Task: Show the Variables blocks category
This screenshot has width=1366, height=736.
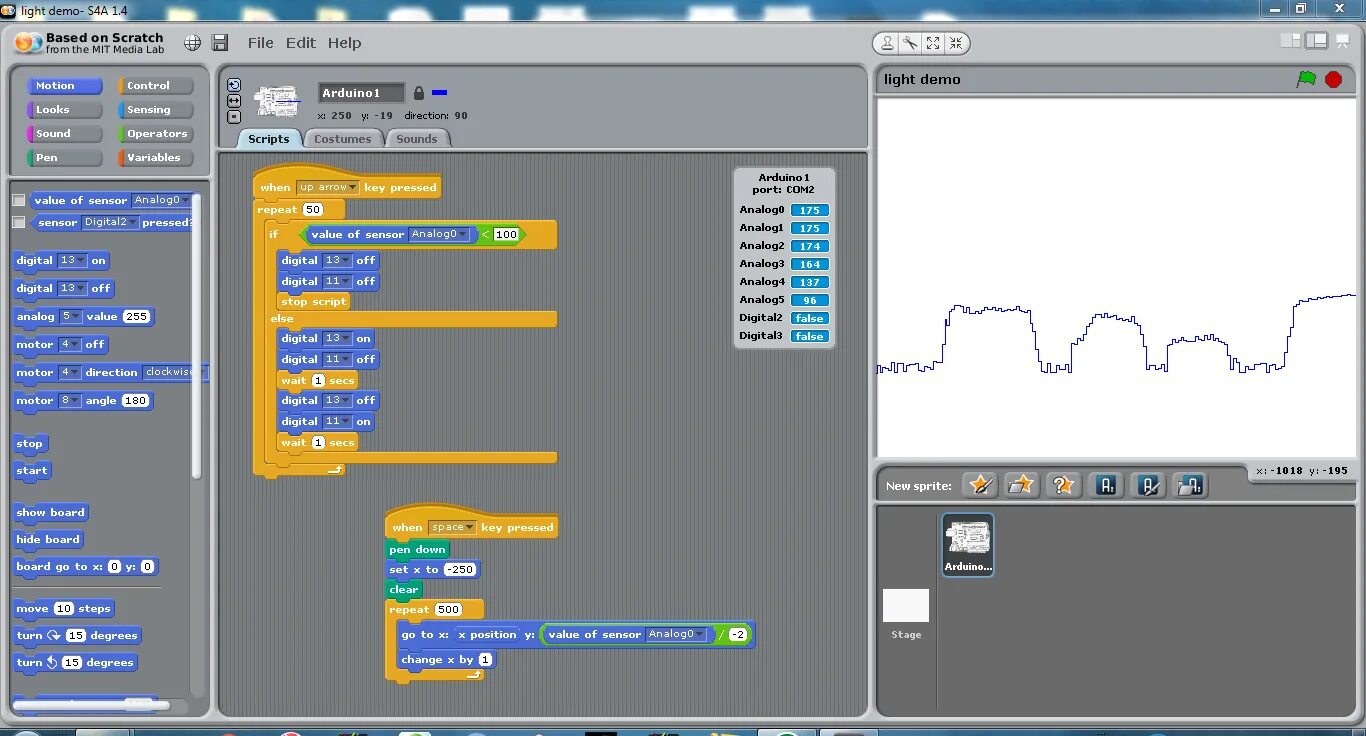Action: pyautogui.click(x=156, y=158)
